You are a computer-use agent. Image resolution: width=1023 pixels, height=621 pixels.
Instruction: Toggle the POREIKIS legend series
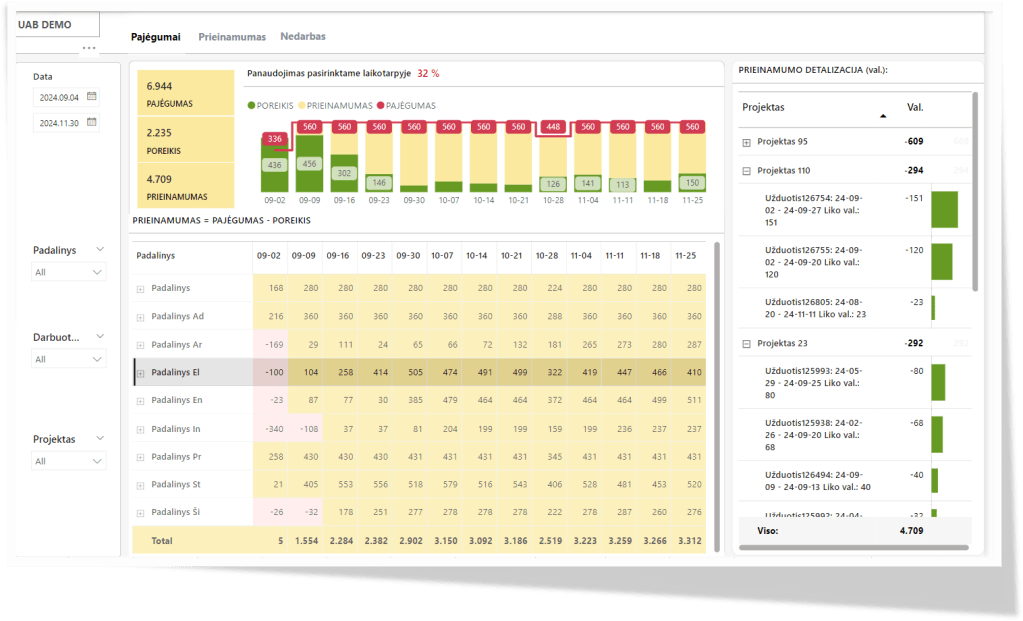[274, 105]
